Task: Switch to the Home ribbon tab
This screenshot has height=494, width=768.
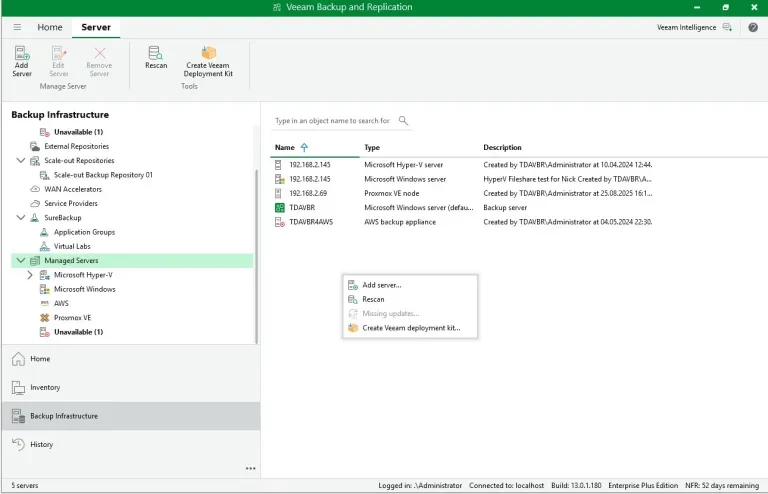Action: tap(50, 27)
